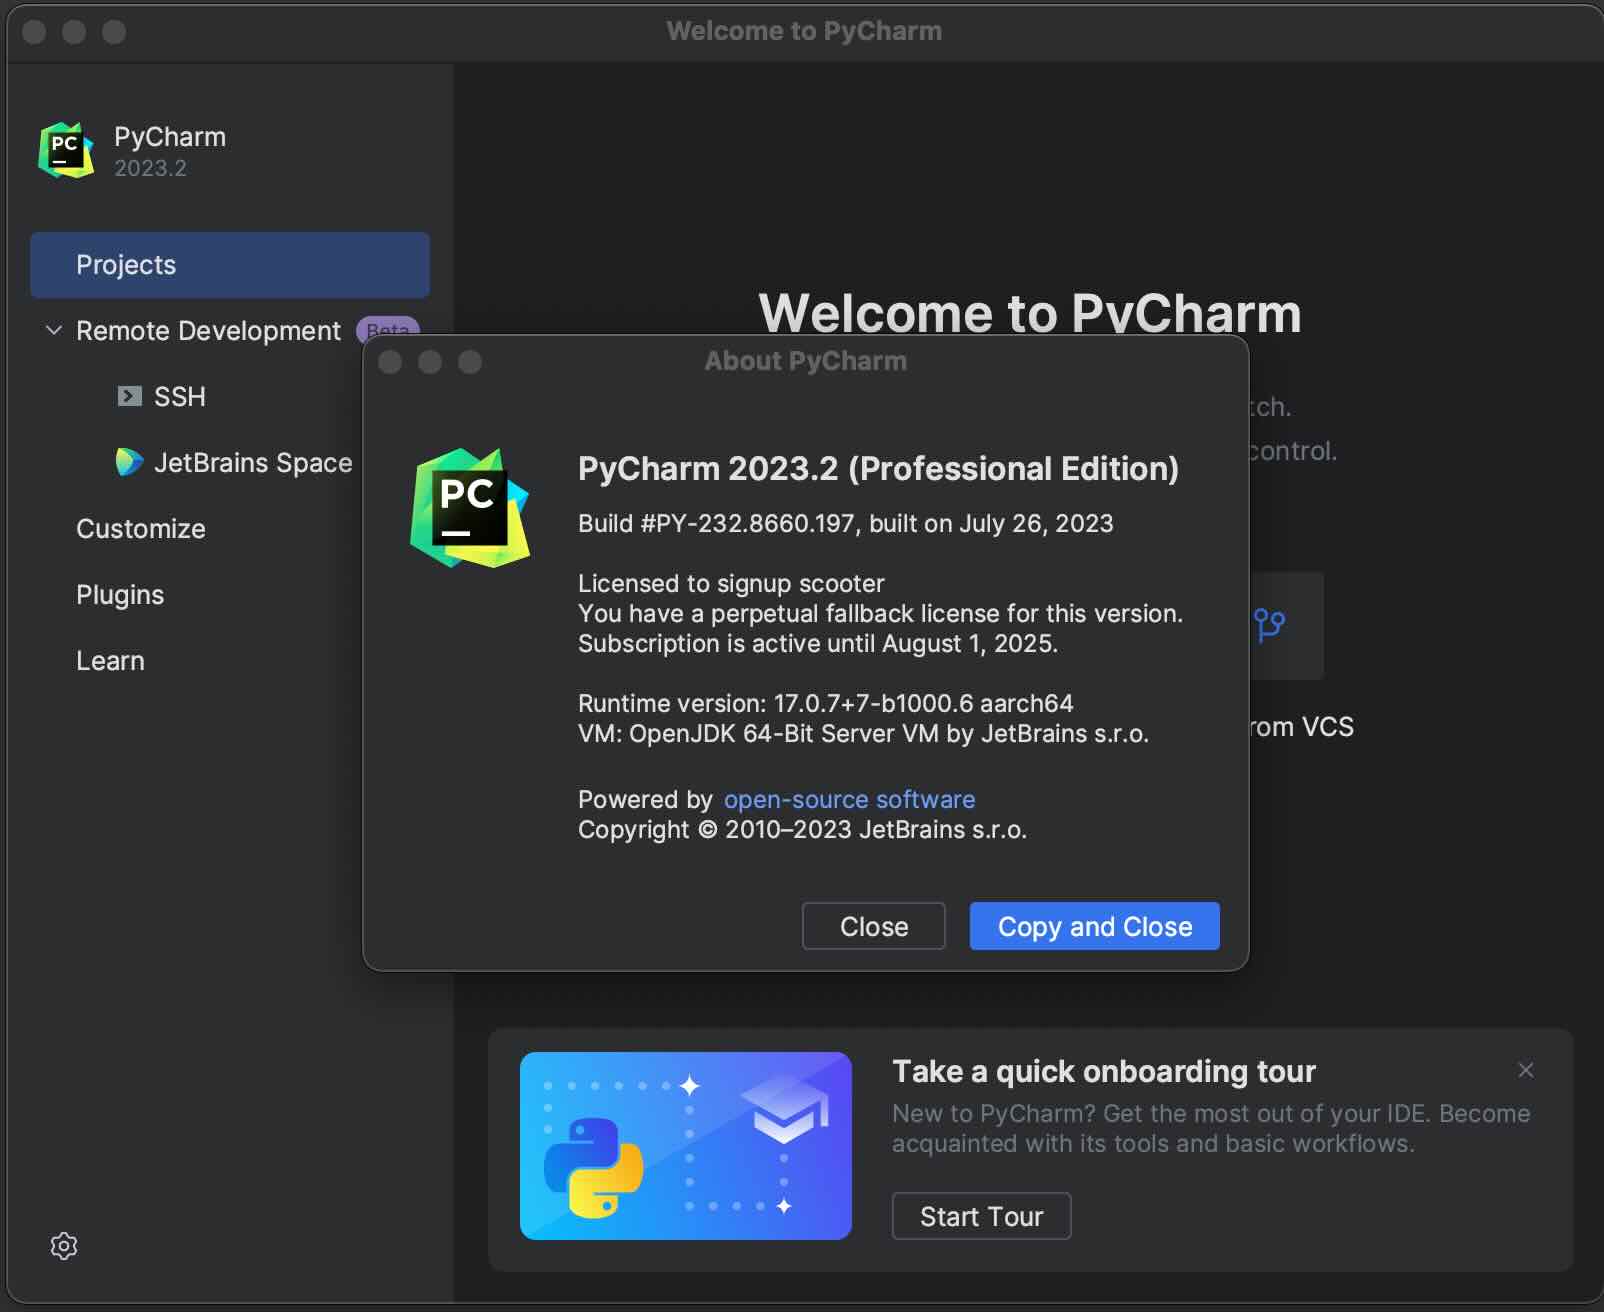The width and height of the screenshot is (1604, 1312).
Task: Click the Python onboarding tour illustration
Action: [686, 1146]
